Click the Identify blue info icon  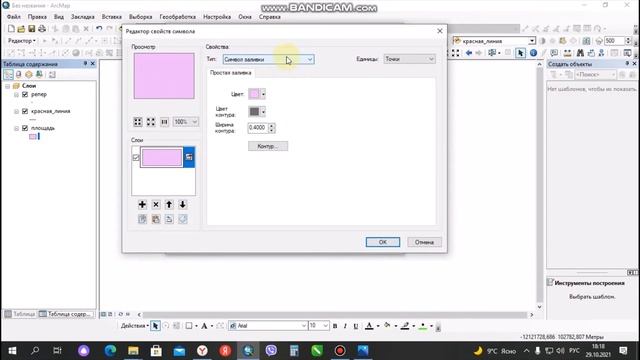tap(533, 53)
